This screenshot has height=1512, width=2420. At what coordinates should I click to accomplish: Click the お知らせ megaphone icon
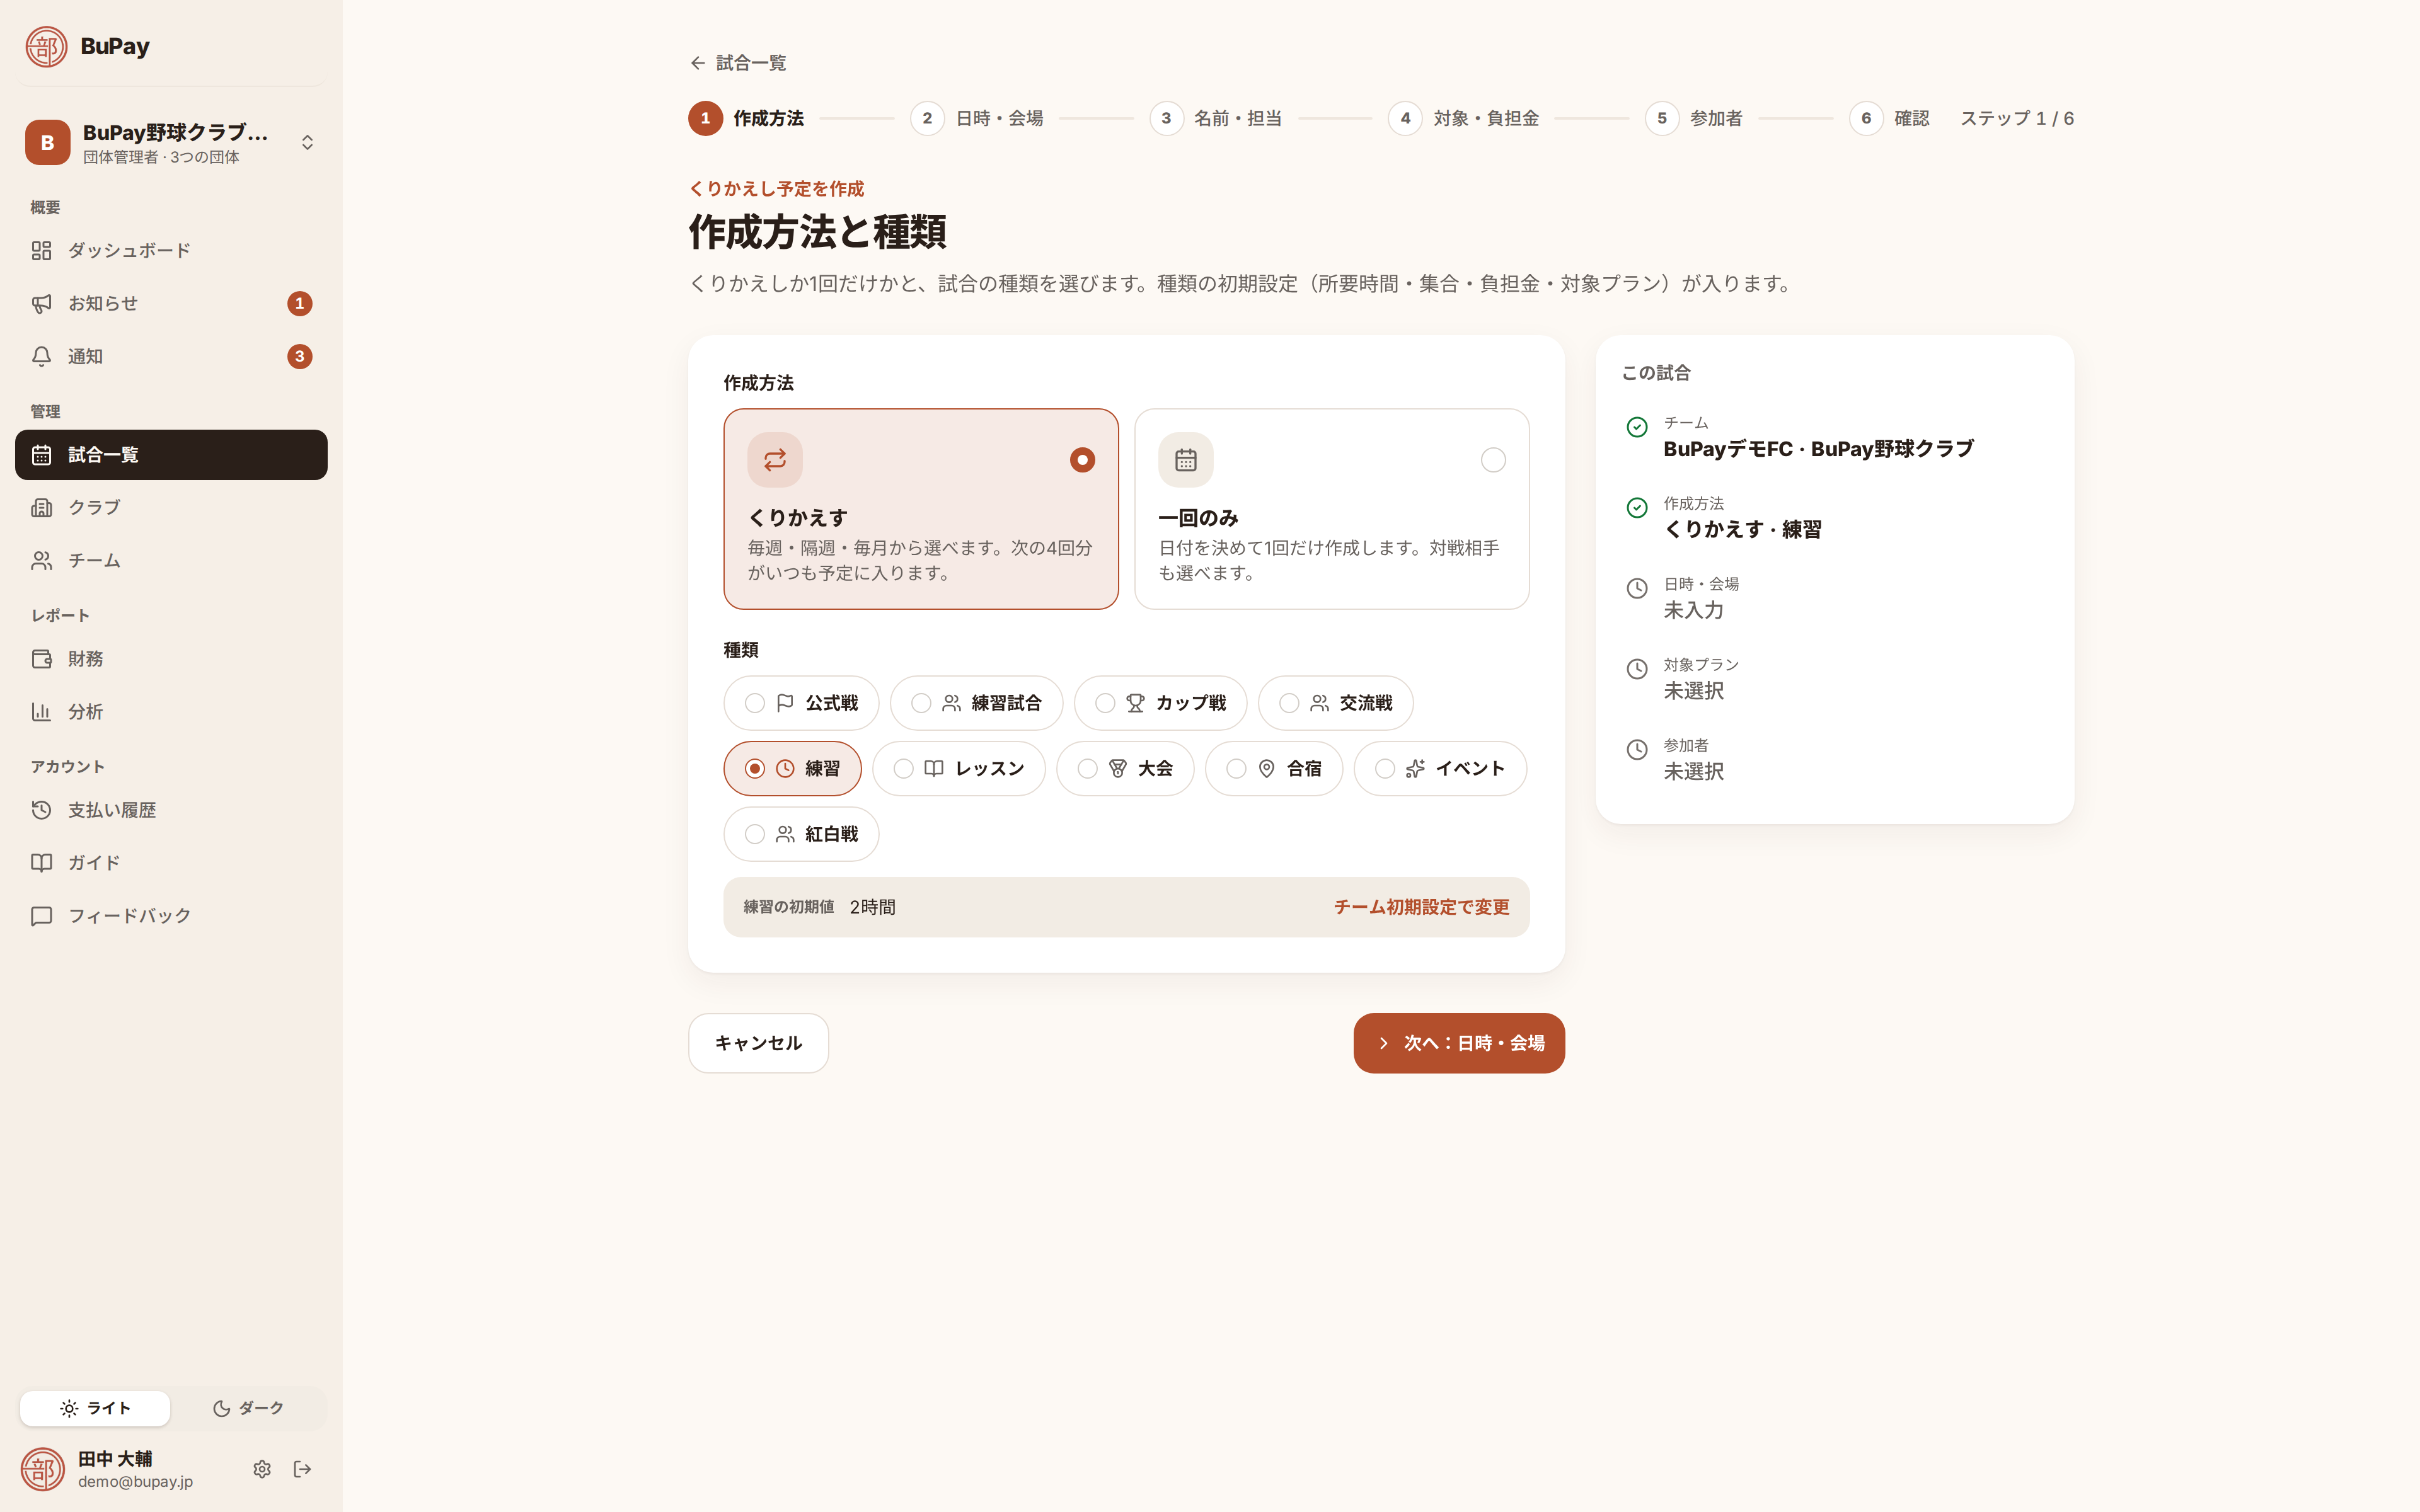[41, 303]
